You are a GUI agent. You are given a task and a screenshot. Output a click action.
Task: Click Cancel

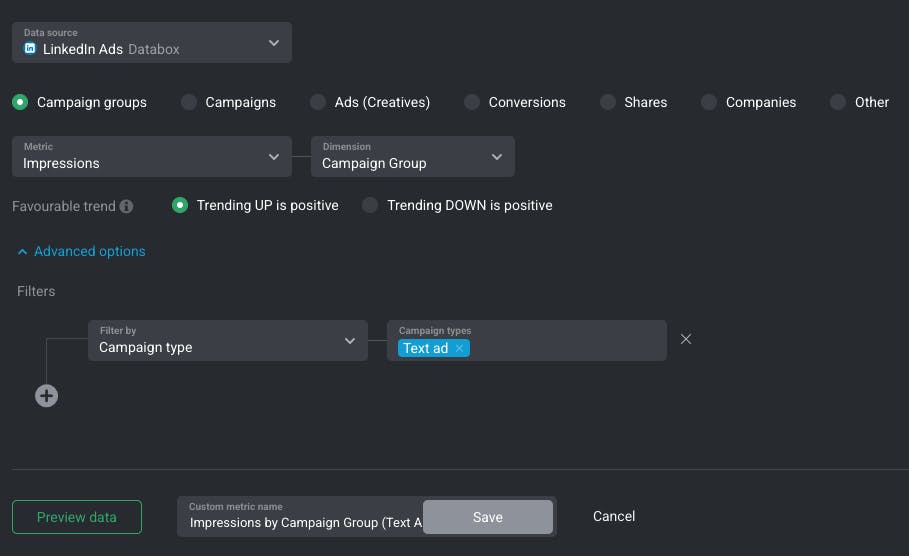click(x=614, y=517)
